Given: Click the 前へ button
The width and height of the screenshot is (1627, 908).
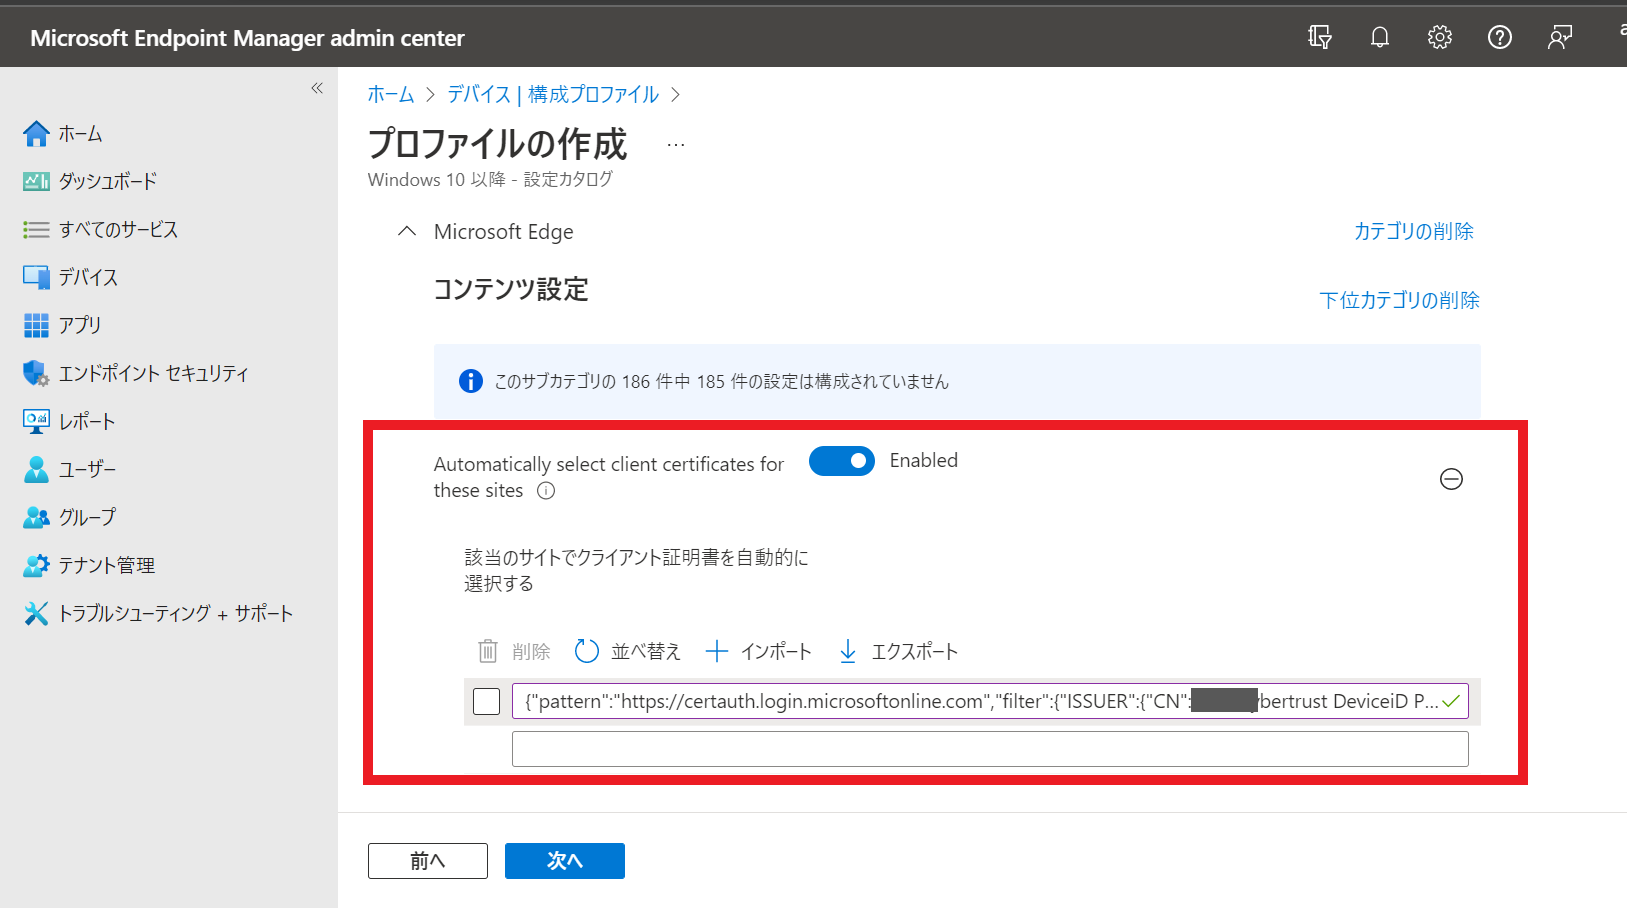Looking at the screenshot, I should [428, 861].
